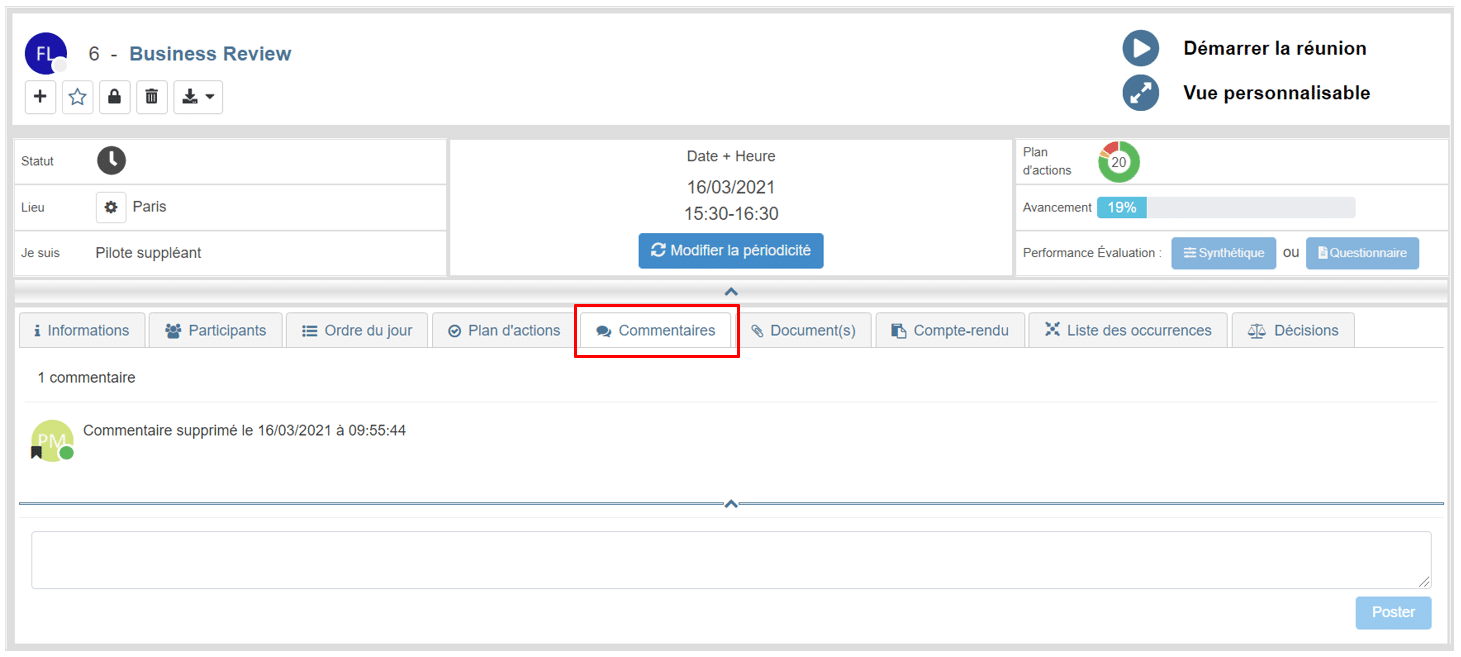
Task: Delete meeting using trash icon
Action: (x=152, y=97)
